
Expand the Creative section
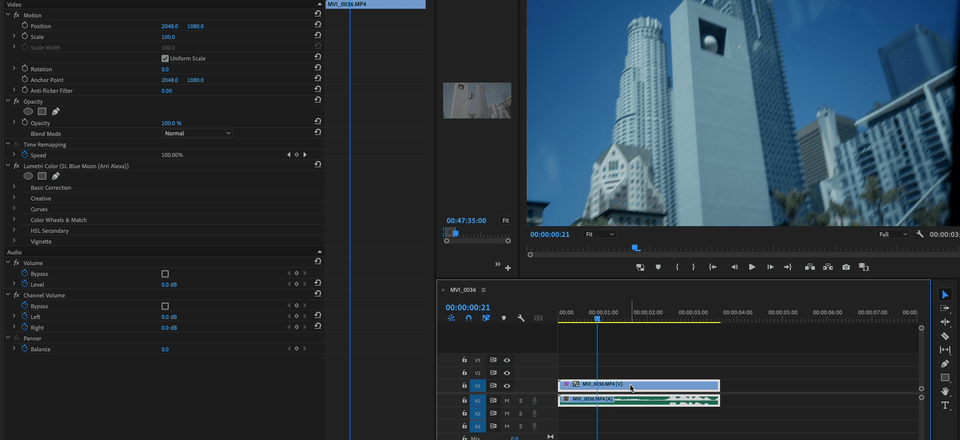click(x=14, y=198)
